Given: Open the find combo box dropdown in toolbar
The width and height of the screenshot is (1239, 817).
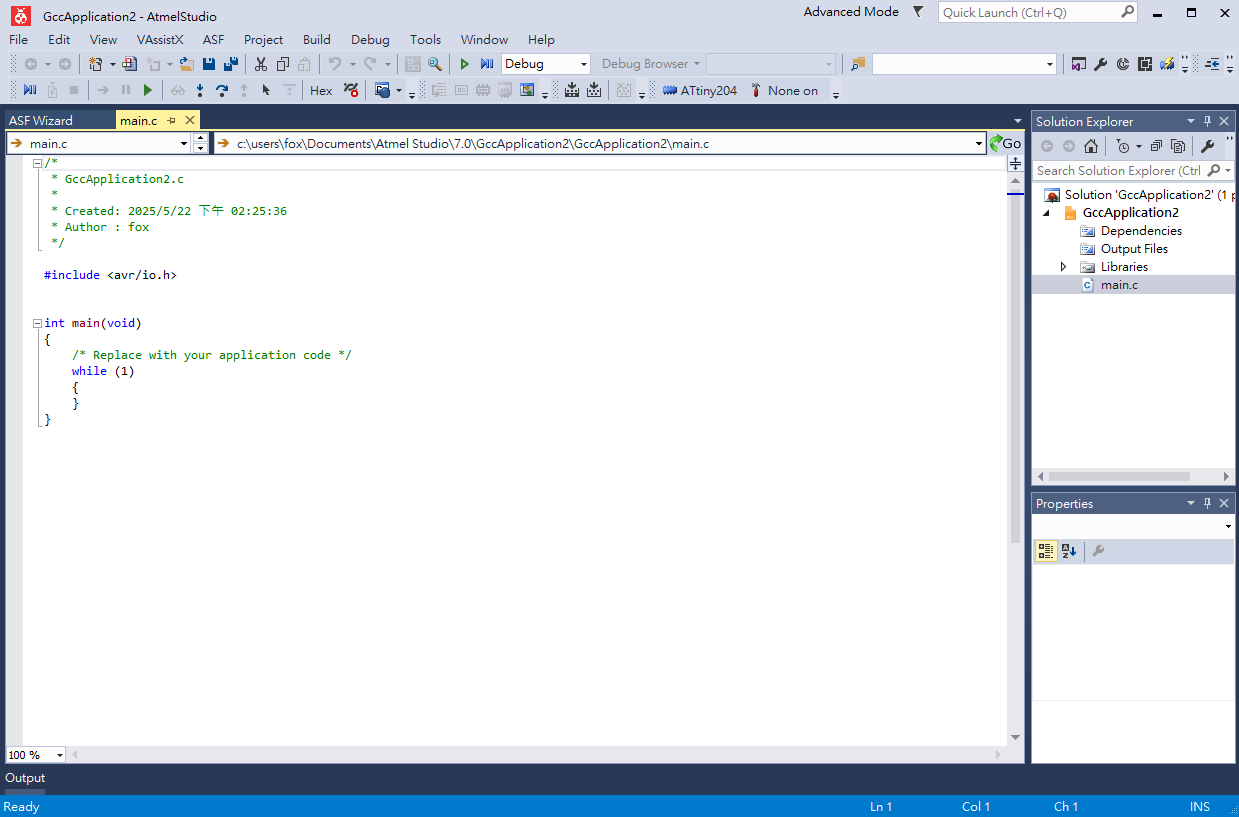Looking at the screenshot, I should pyautogui.click(x=1050, y=64).
